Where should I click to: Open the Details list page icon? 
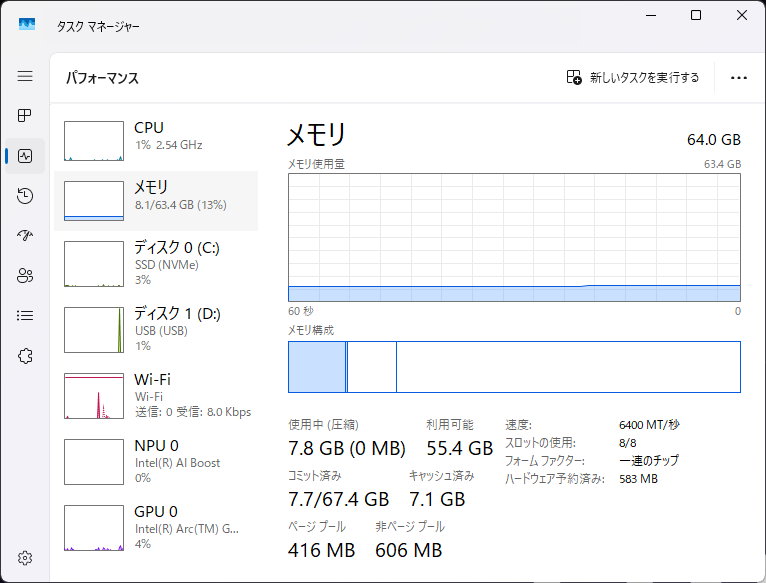[25, 316]
